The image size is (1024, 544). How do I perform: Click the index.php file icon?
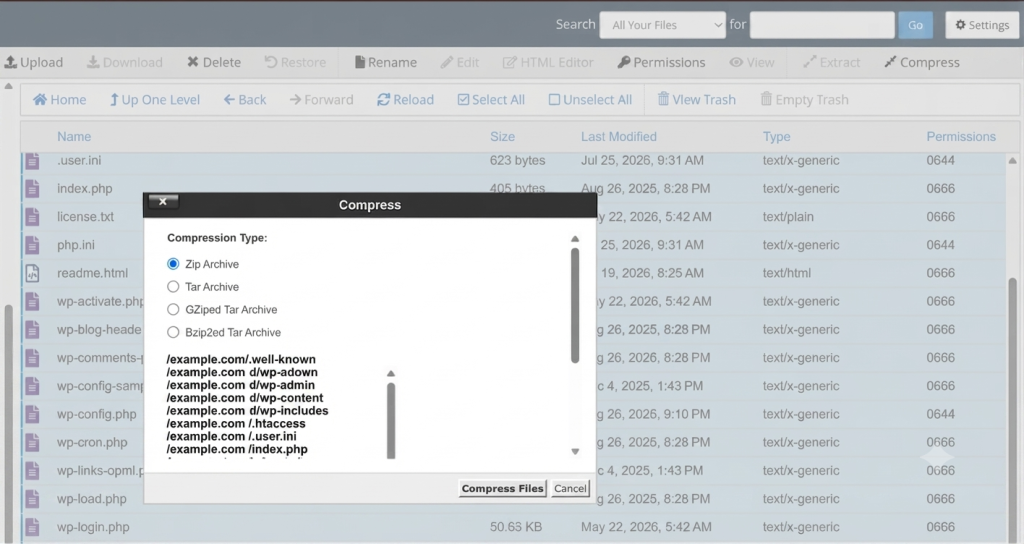coord(32,189)
